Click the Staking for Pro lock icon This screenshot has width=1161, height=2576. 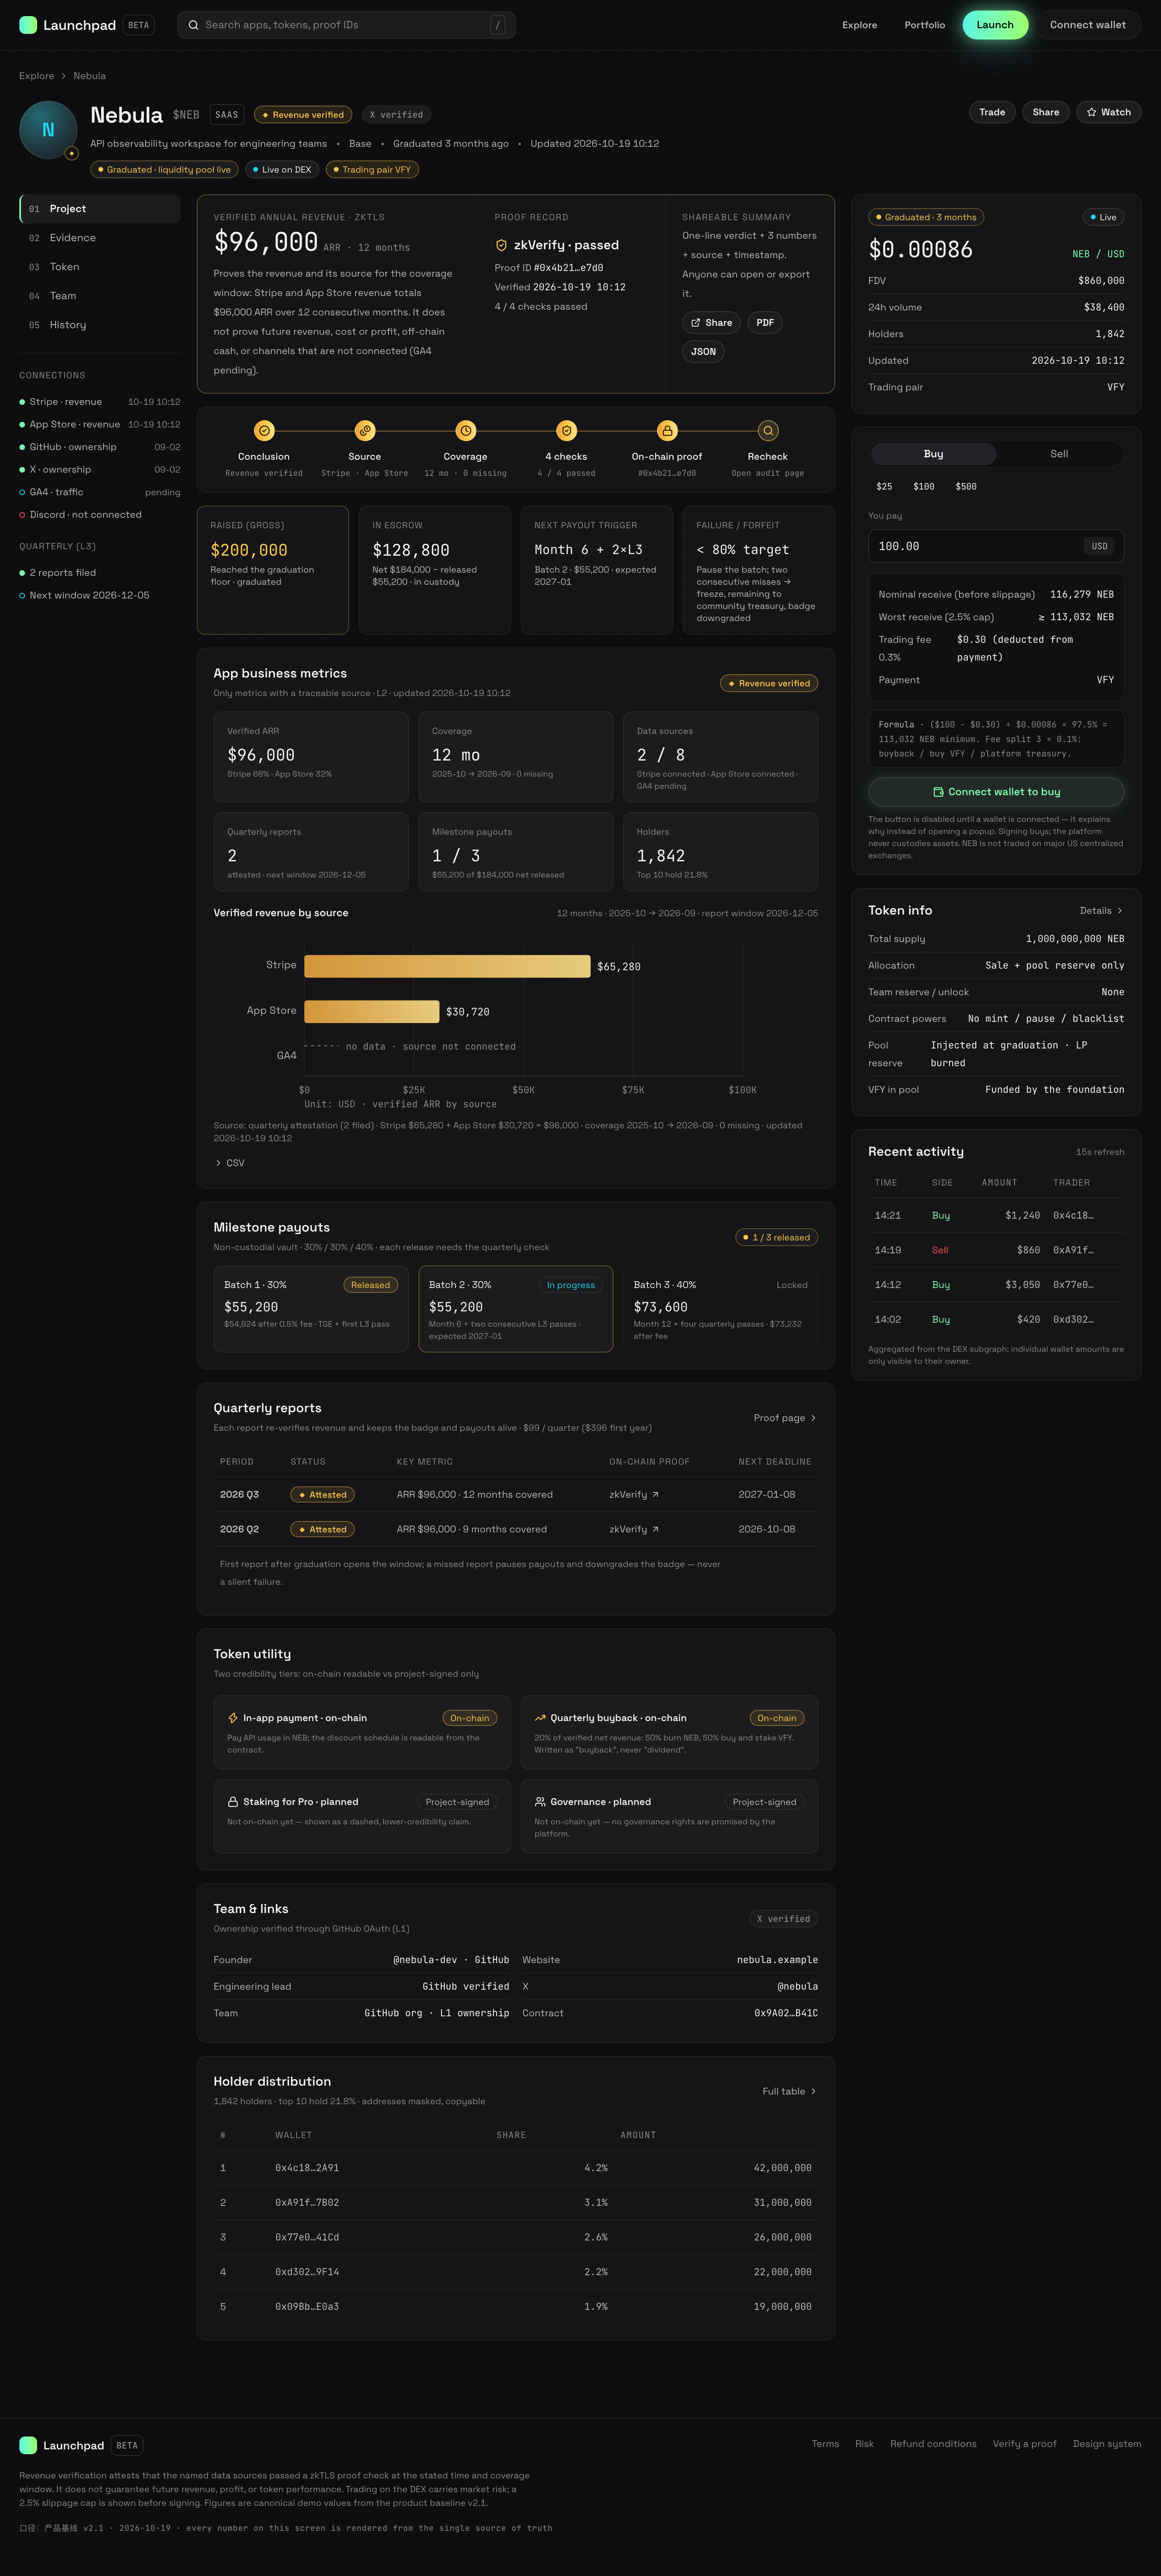[233, 1802]
